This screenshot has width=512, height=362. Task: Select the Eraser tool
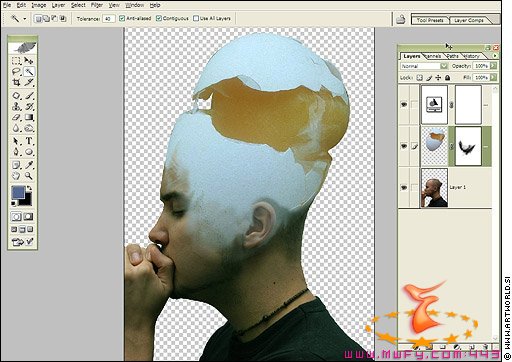pos(16,117)
